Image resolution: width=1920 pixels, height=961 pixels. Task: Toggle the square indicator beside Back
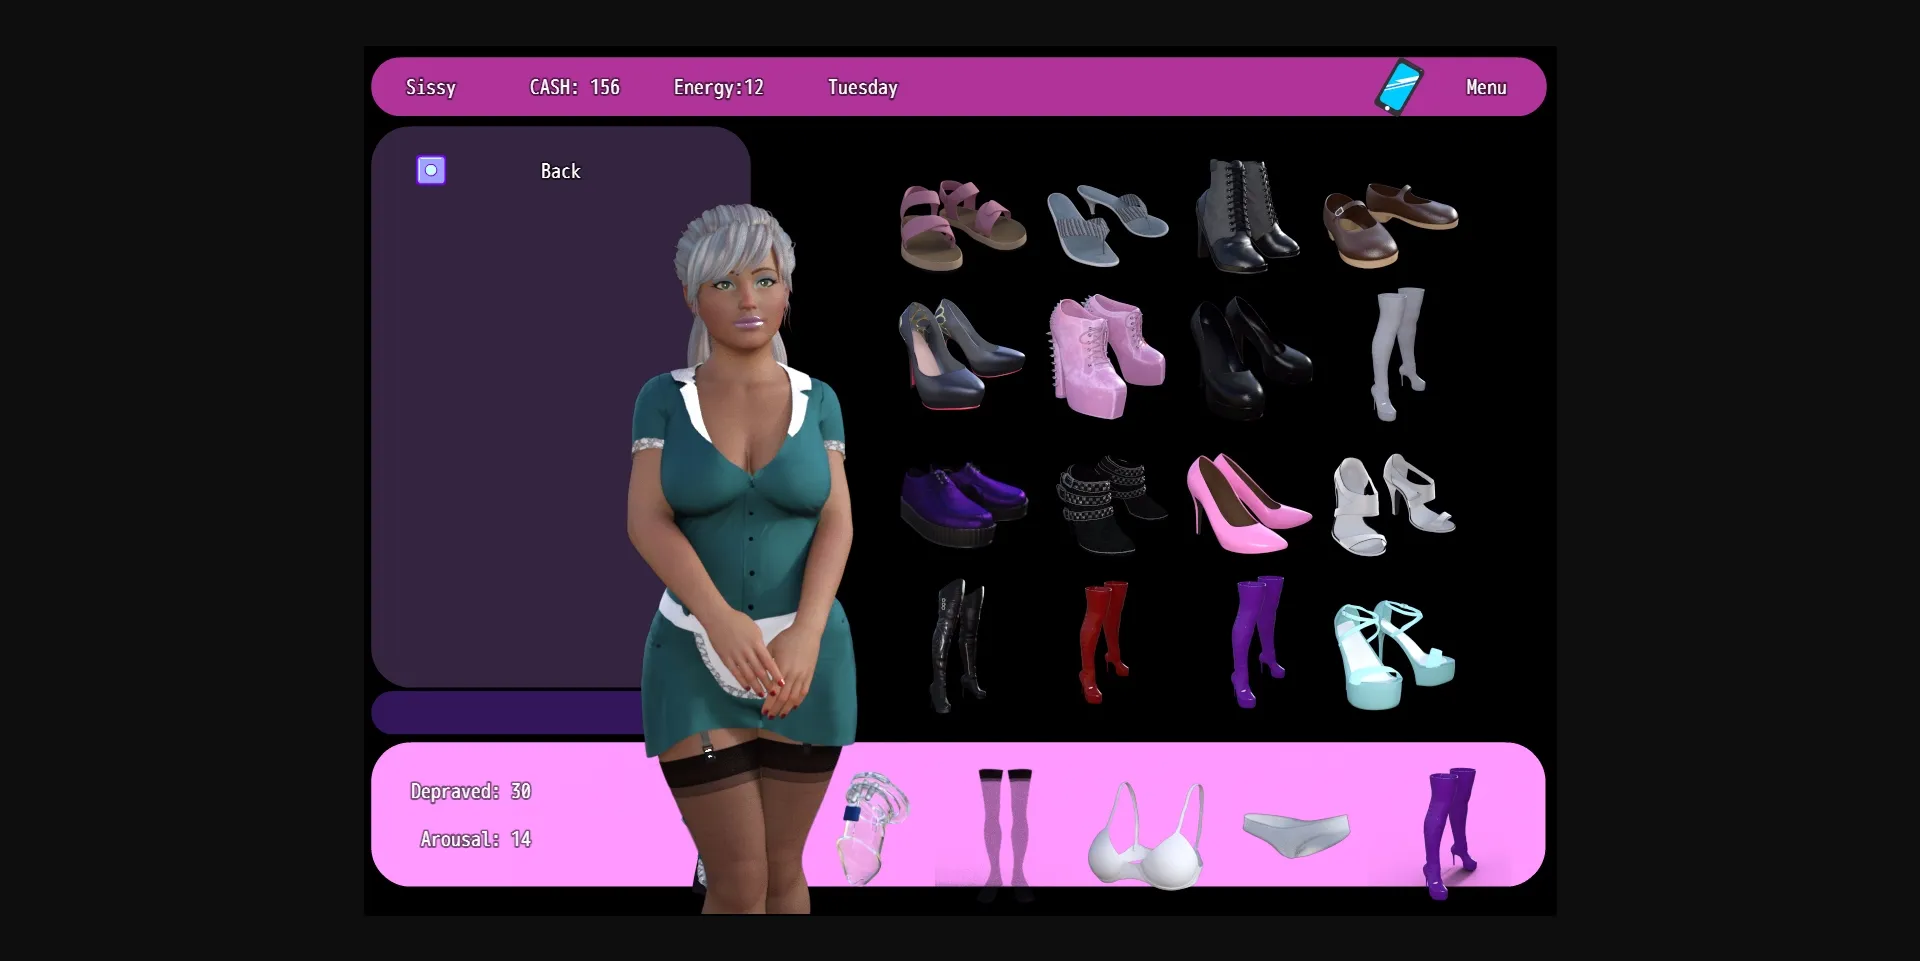pos(430,169)
